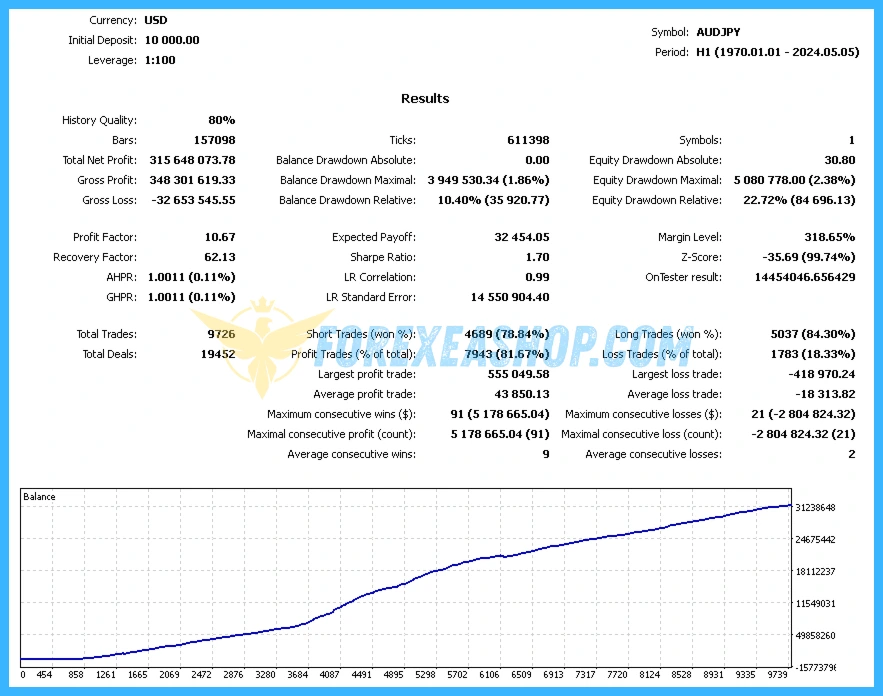Select the Equity Drawdown Maximal value

click(x=794, y=180)
